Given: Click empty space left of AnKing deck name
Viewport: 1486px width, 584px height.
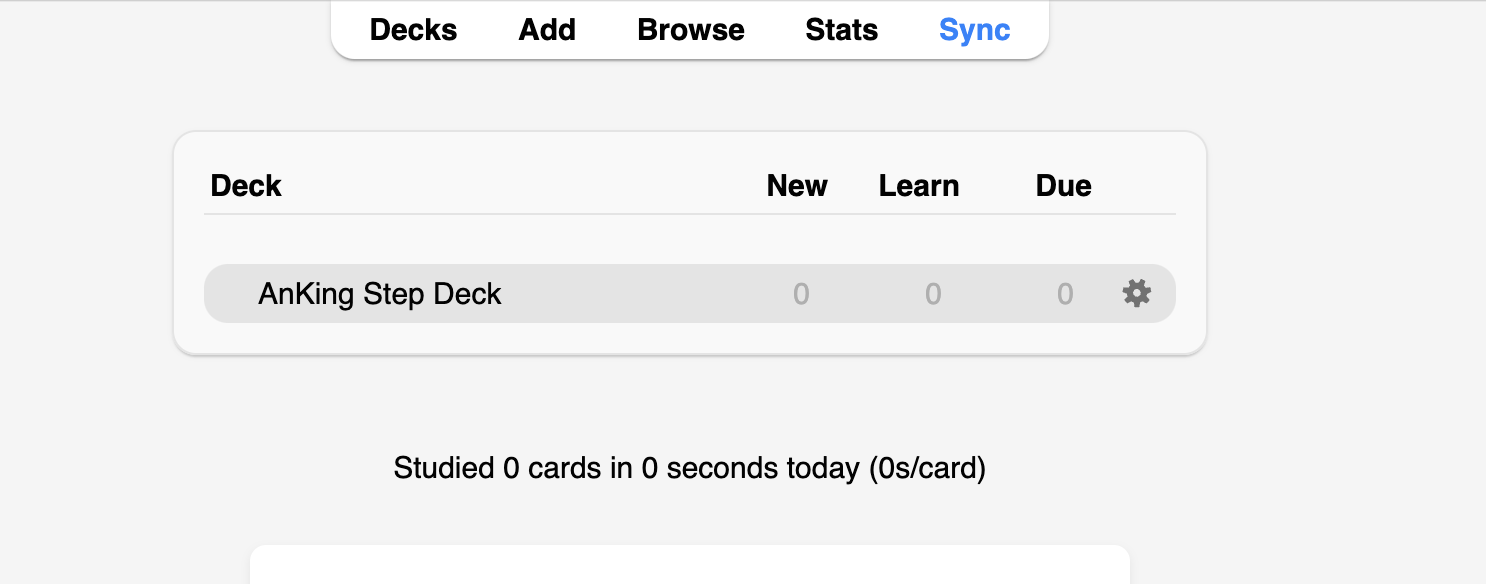Looking at the screenshot, I should point(230,294).
